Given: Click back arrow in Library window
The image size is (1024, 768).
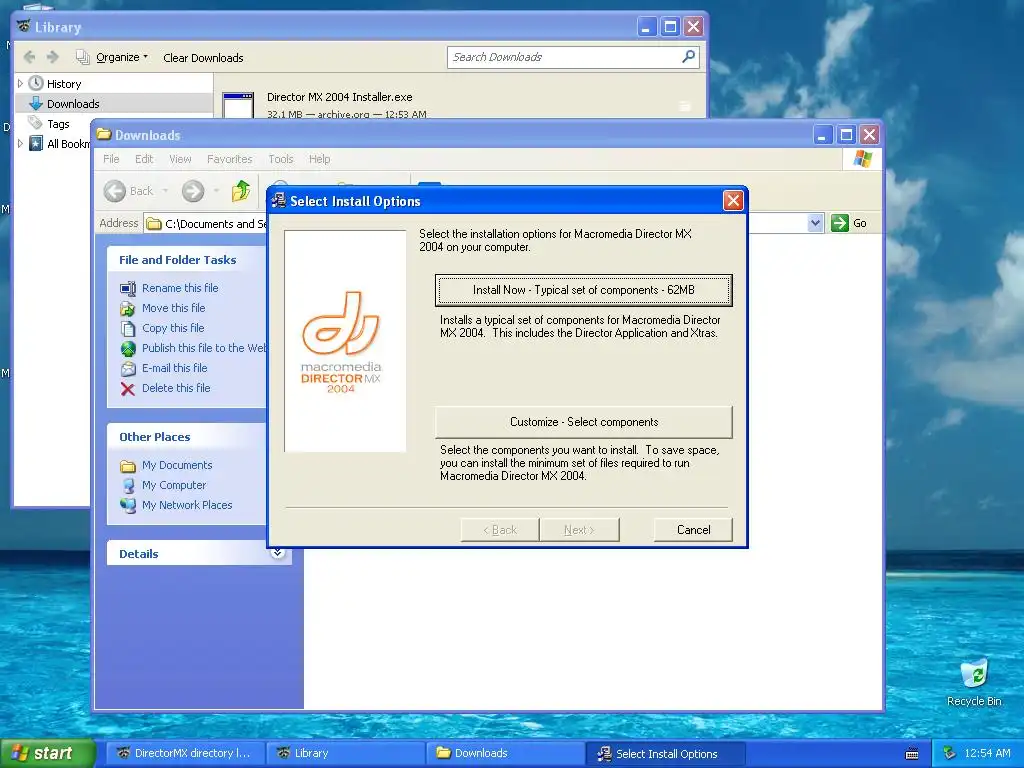Looking at the screenshot, I should coord(29,57).
